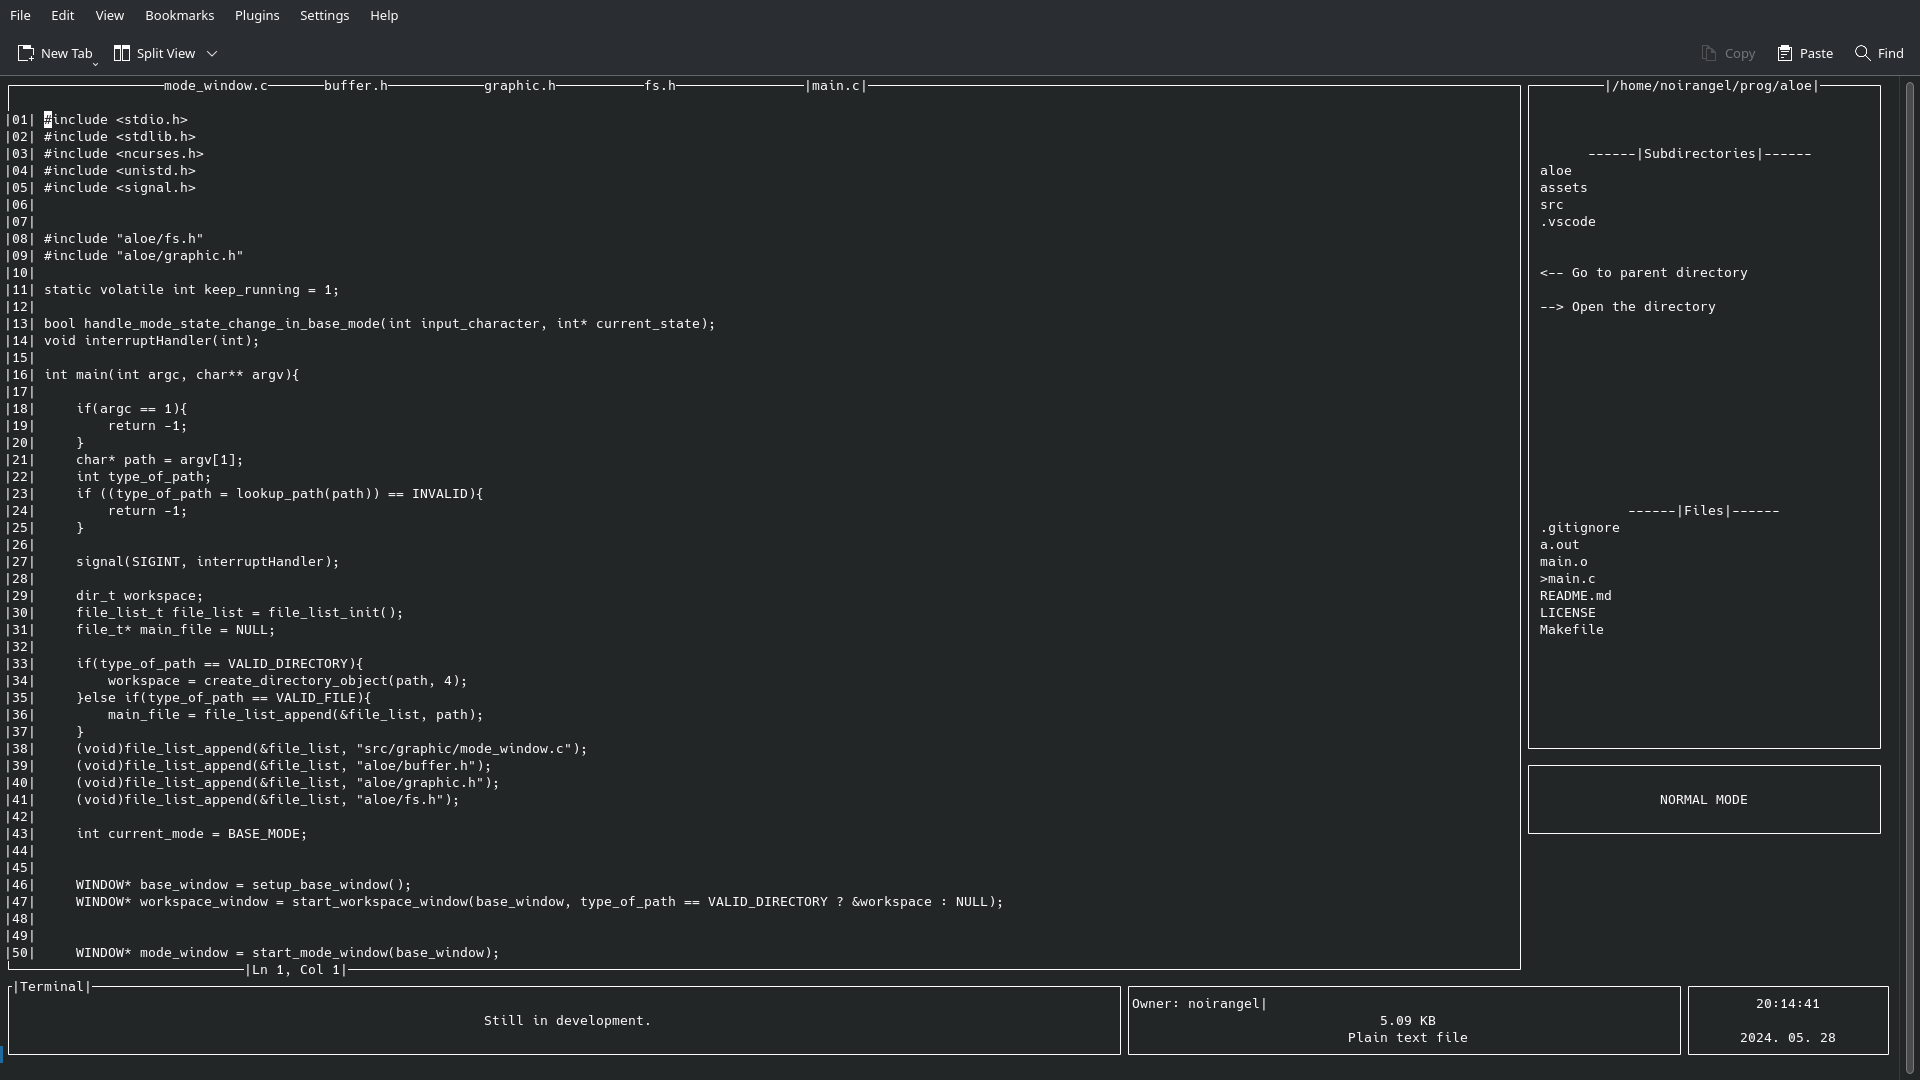The height and width of the screenshot is (1080, 1920).
Task: Open the main.c file
Action: pos(1571,578)
